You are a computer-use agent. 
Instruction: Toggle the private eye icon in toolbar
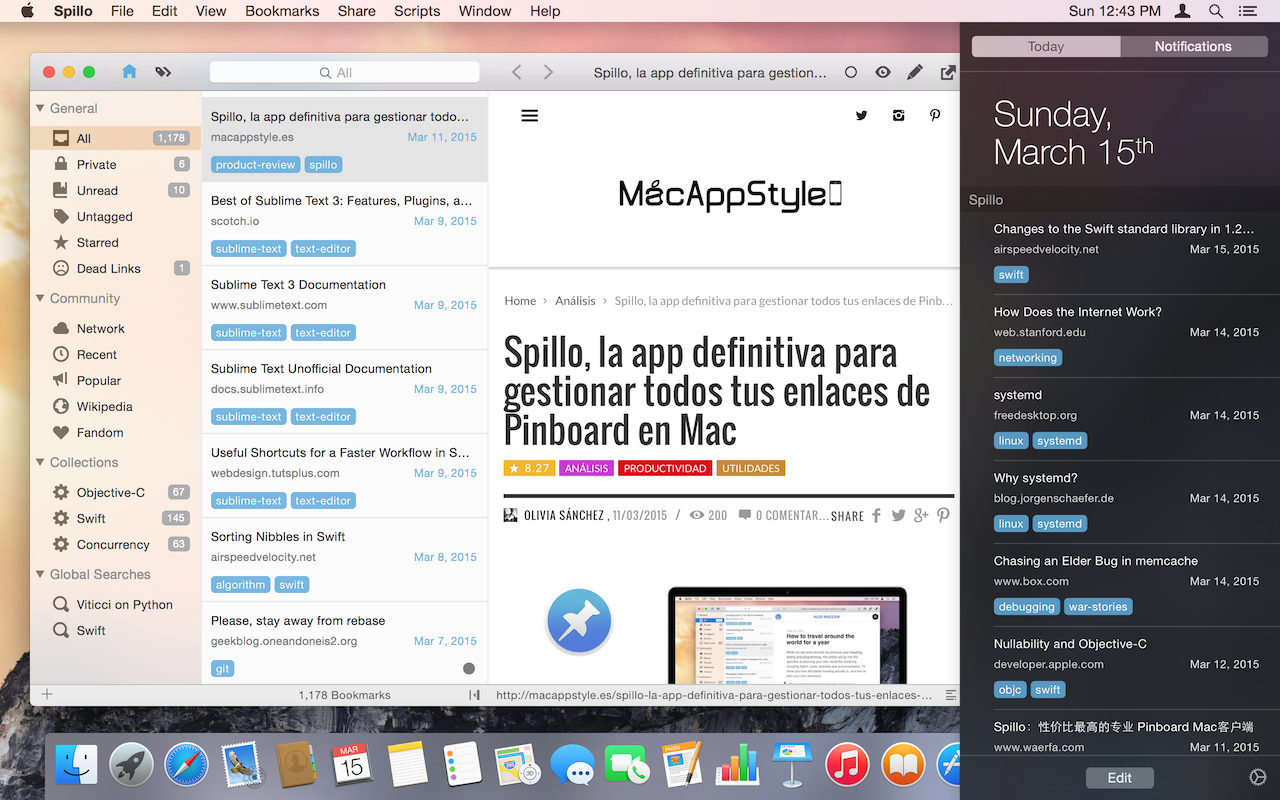click(883, 72)
